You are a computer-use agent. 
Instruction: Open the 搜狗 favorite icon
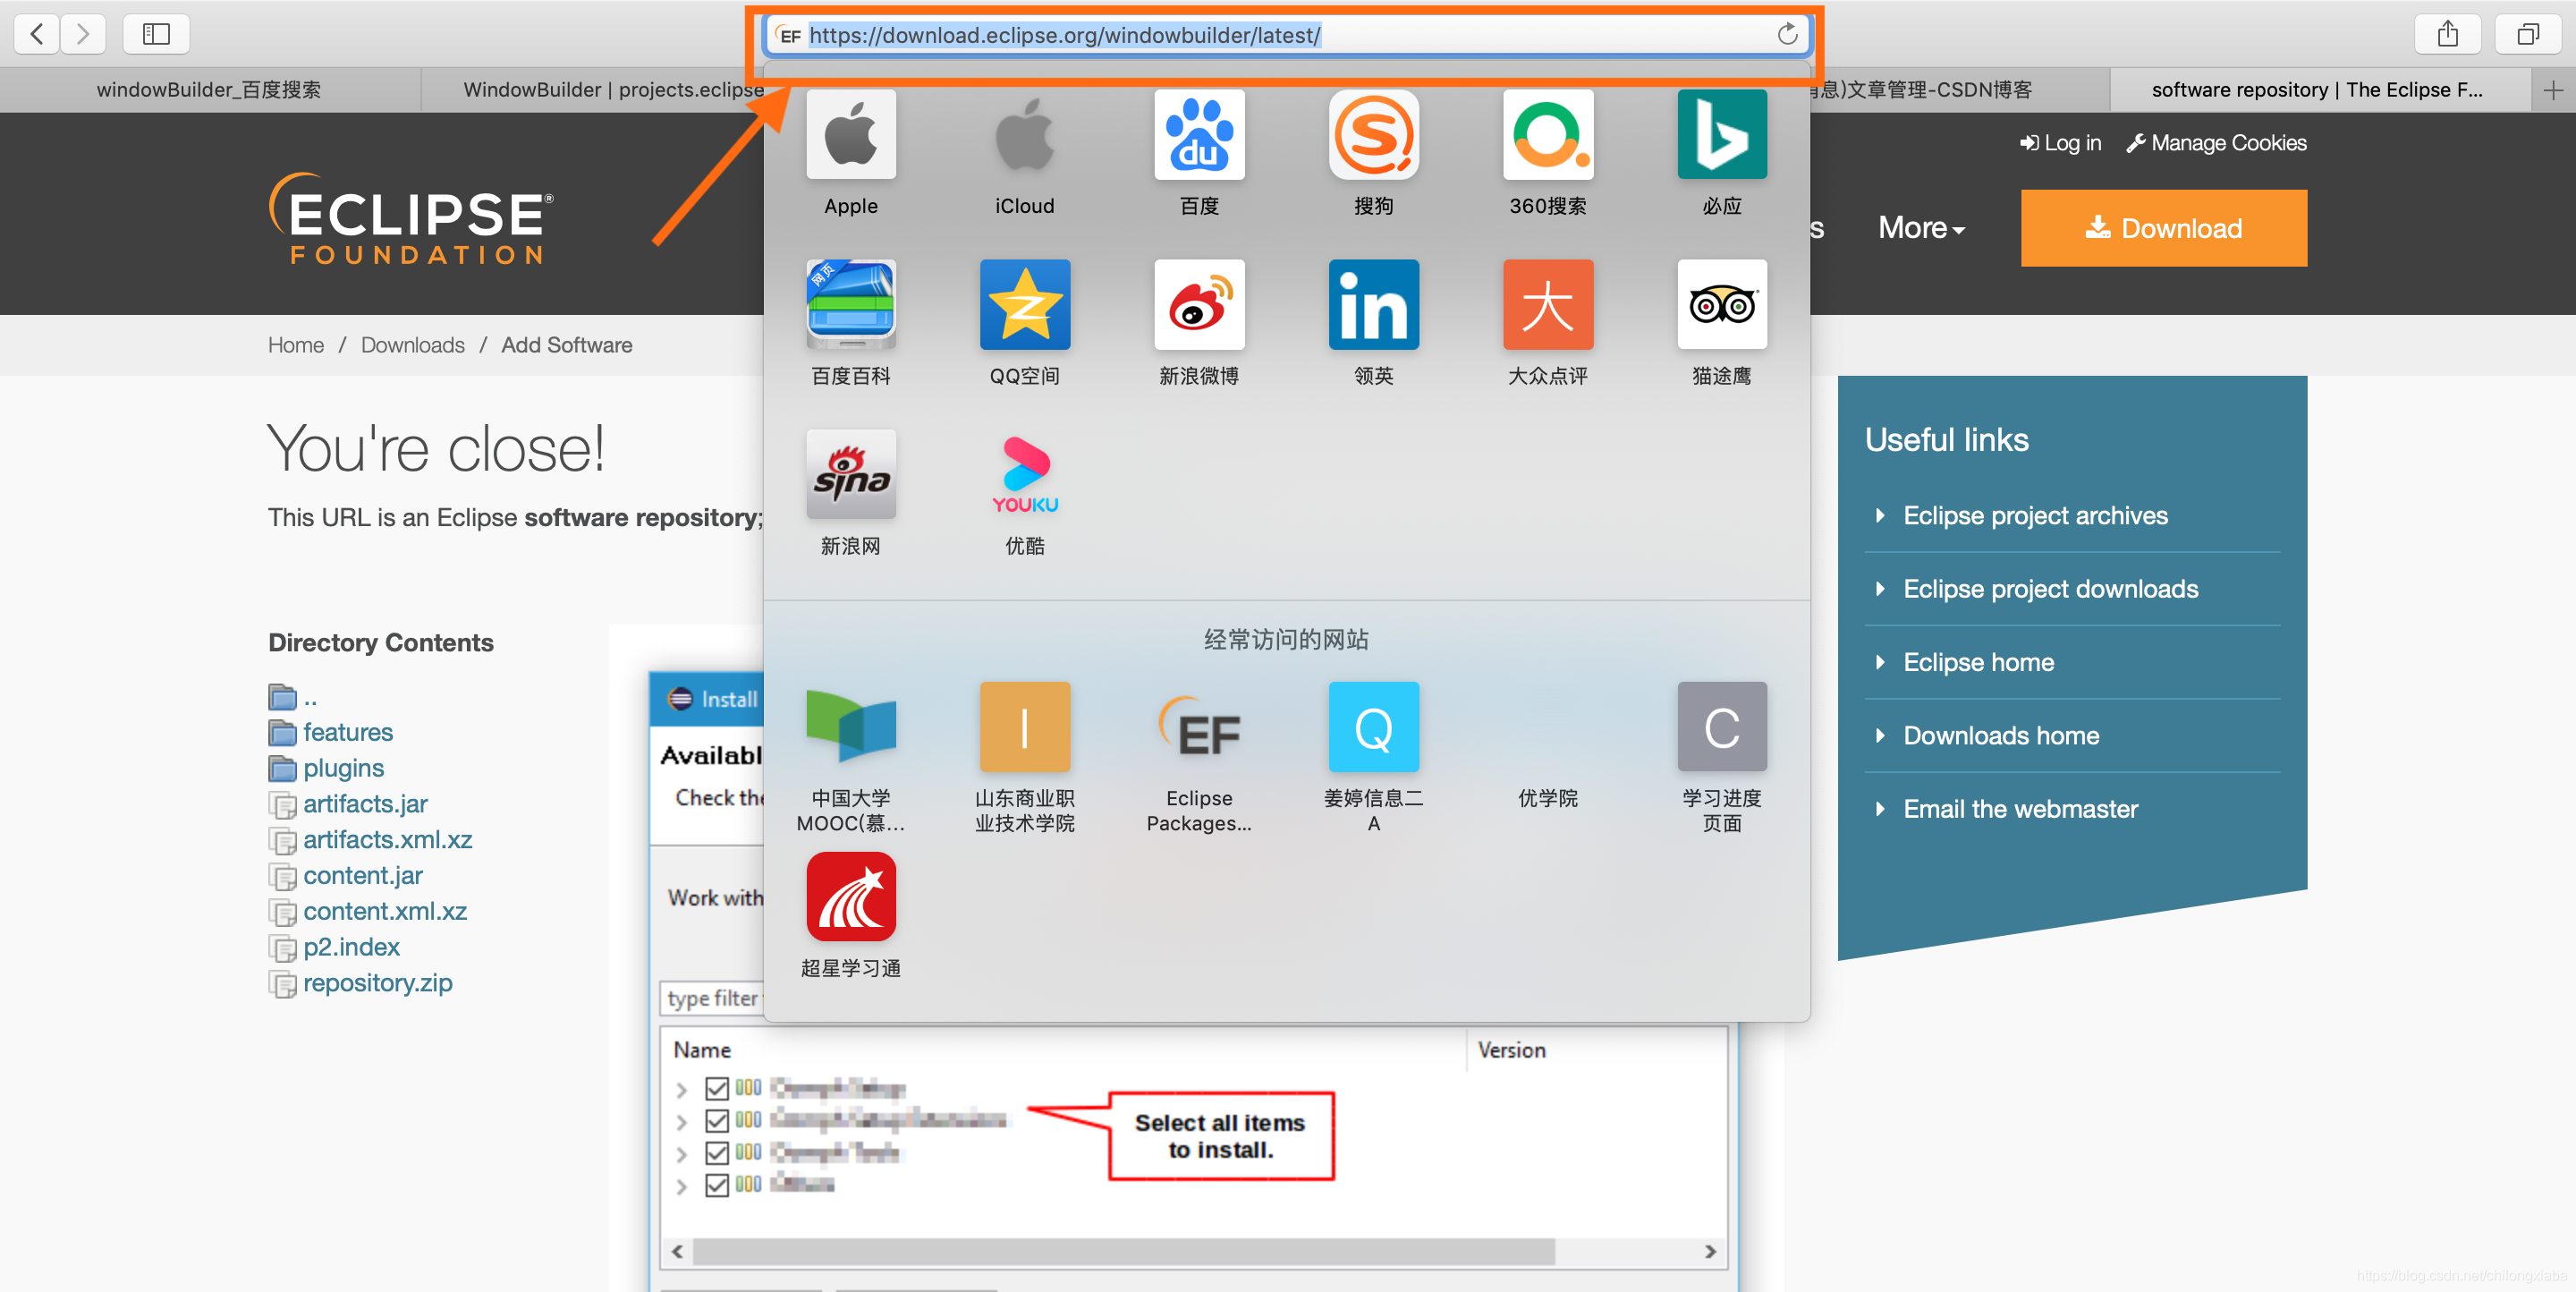(1373, 135)
